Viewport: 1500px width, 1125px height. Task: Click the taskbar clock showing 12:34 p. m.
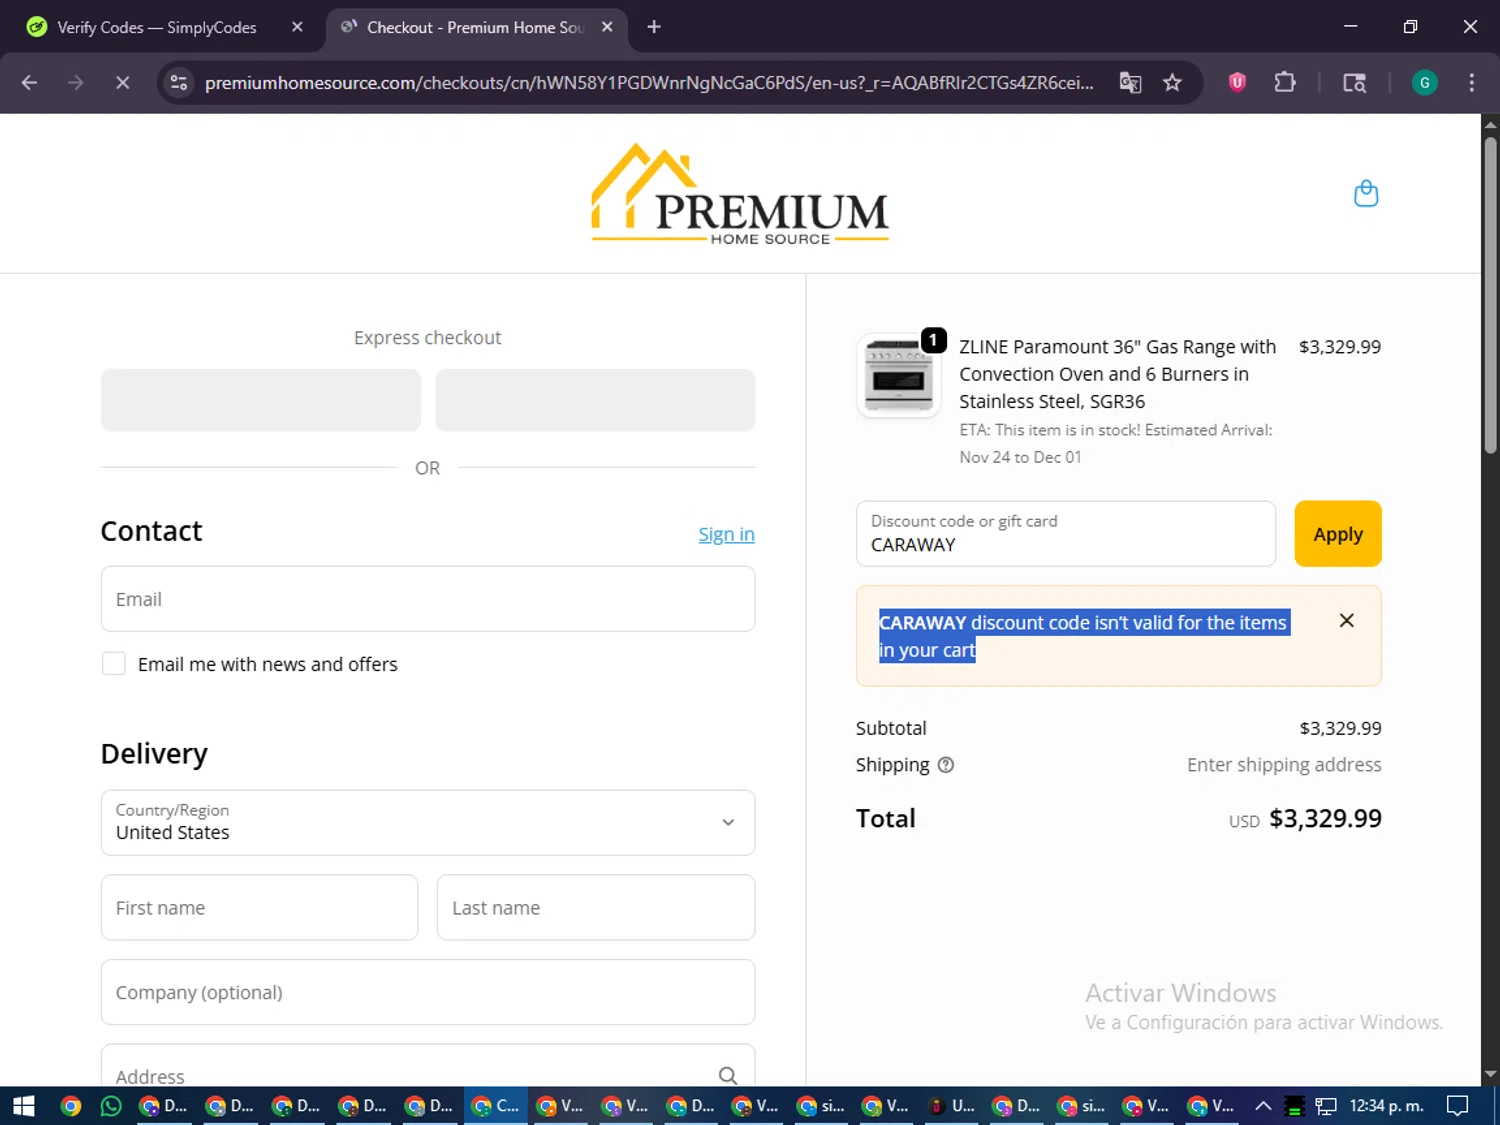click(x=1387, y=1106)
